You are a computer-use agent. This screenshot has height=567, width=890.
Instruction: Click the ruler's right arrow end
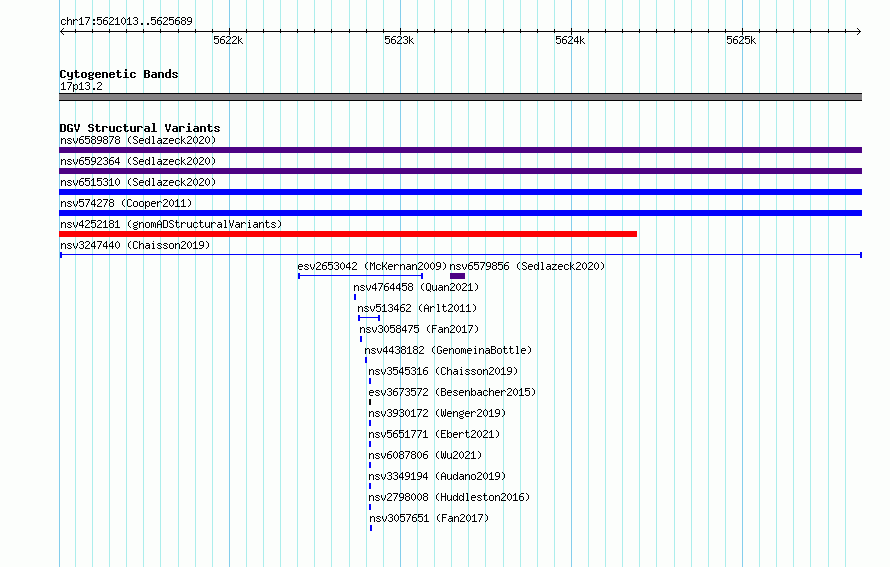(859, 31)
